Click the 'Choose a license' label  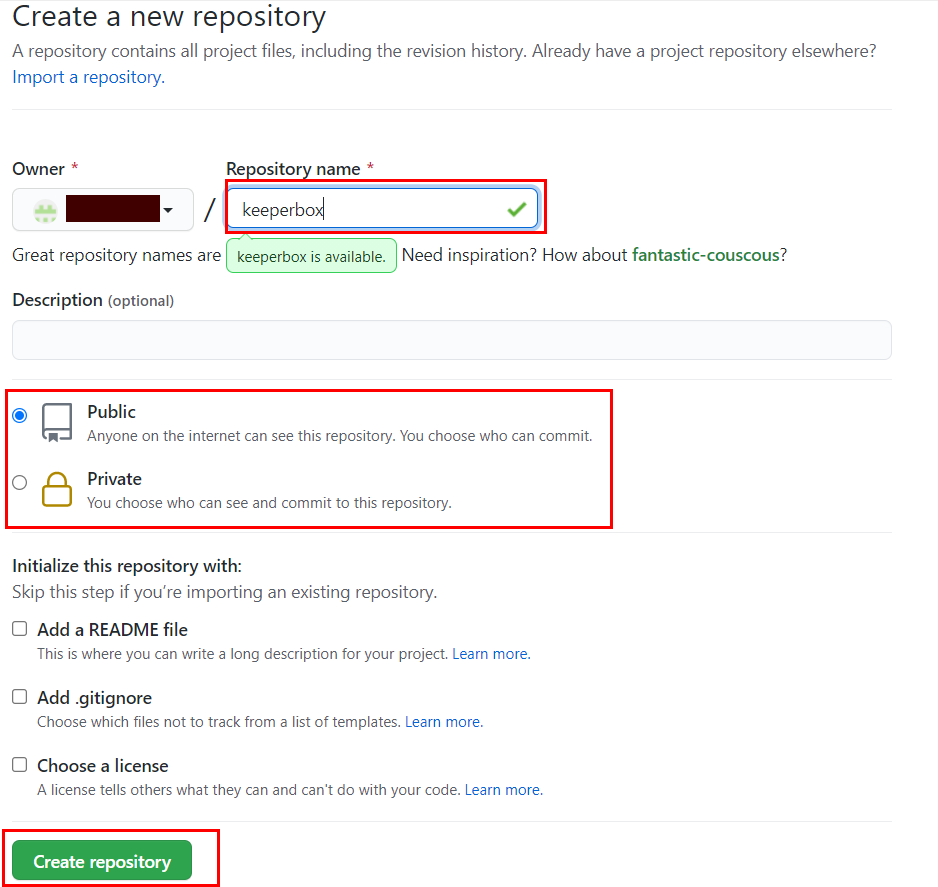coord(103,766)
